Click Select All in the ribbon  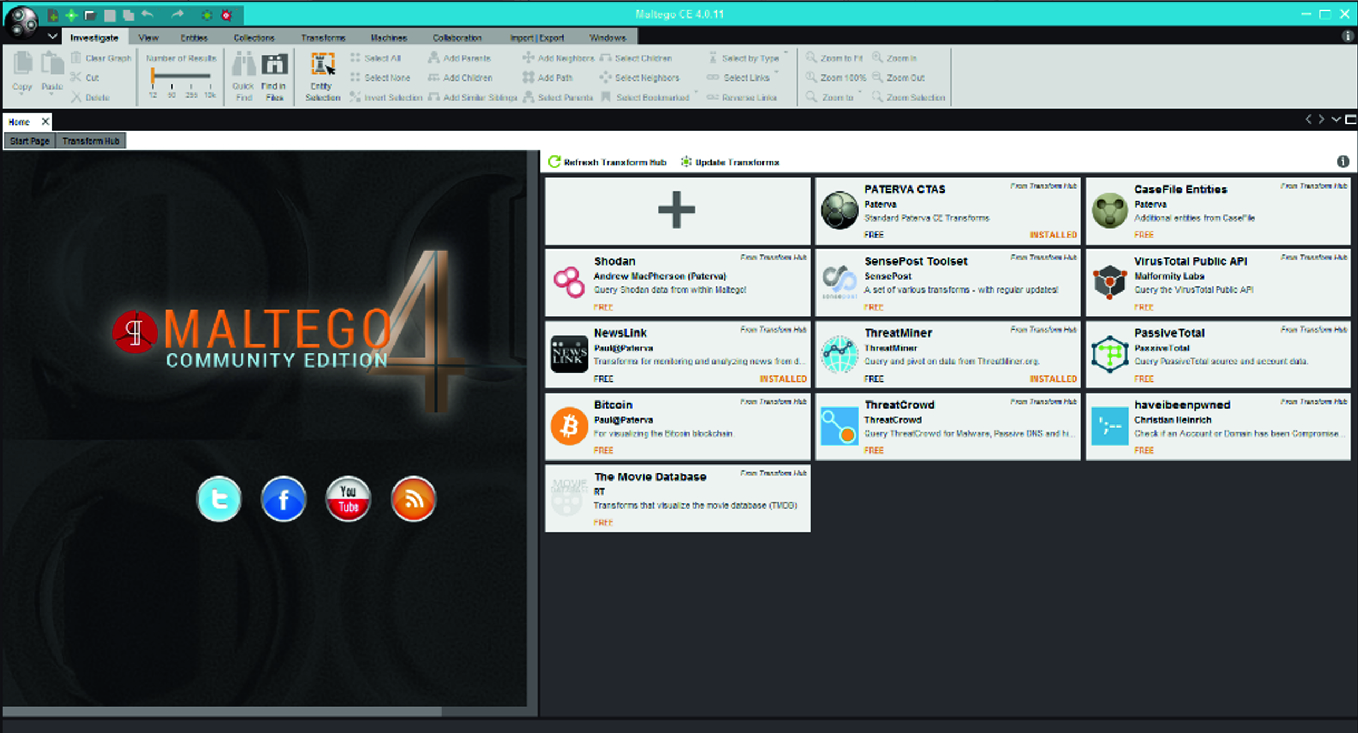[x=375, y=58]
